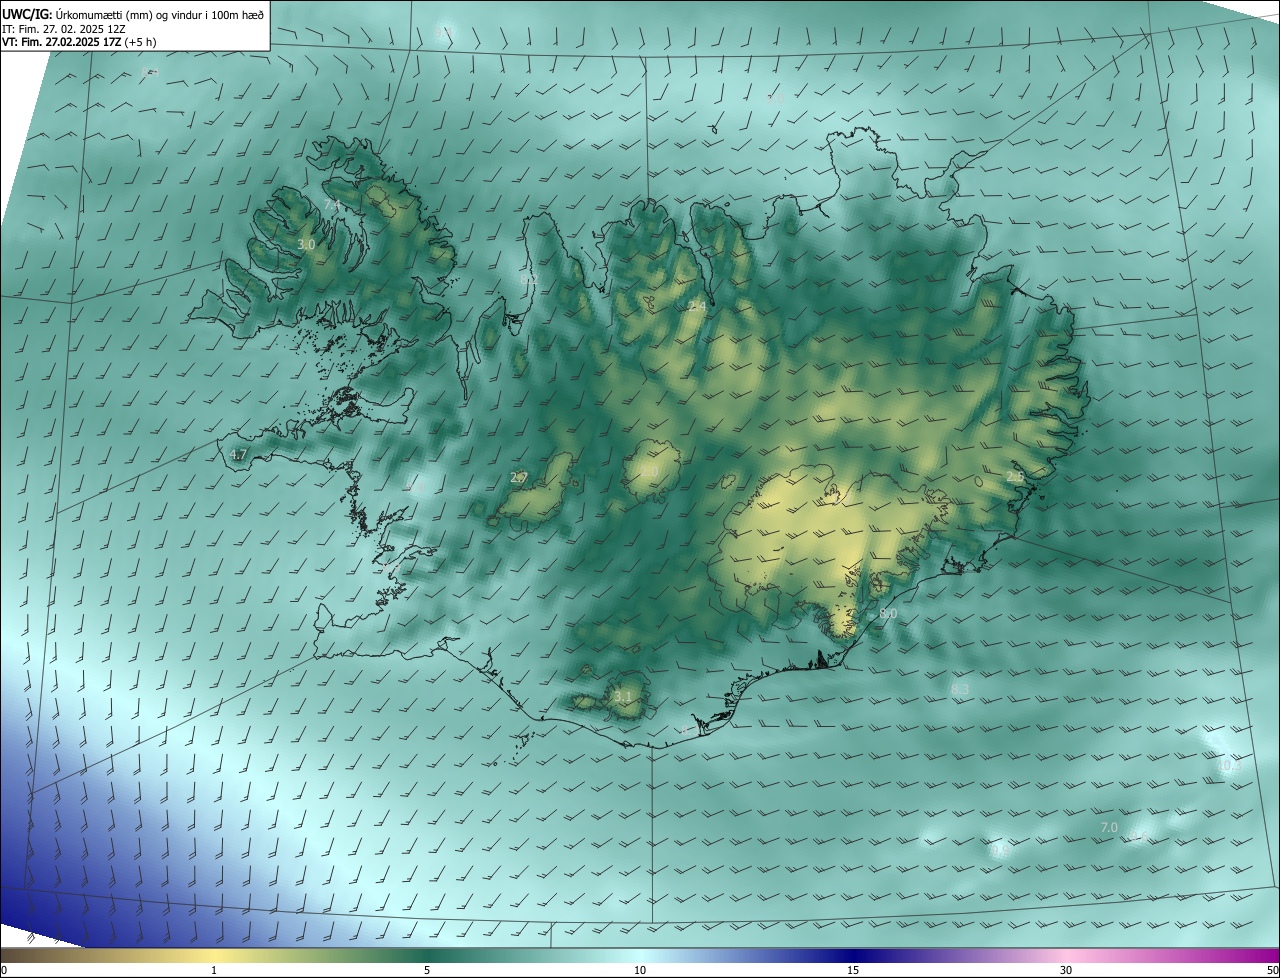1280x978 pixels.
Task: Click the 9.9 value over the southern ocean
Action: (999, 850)
